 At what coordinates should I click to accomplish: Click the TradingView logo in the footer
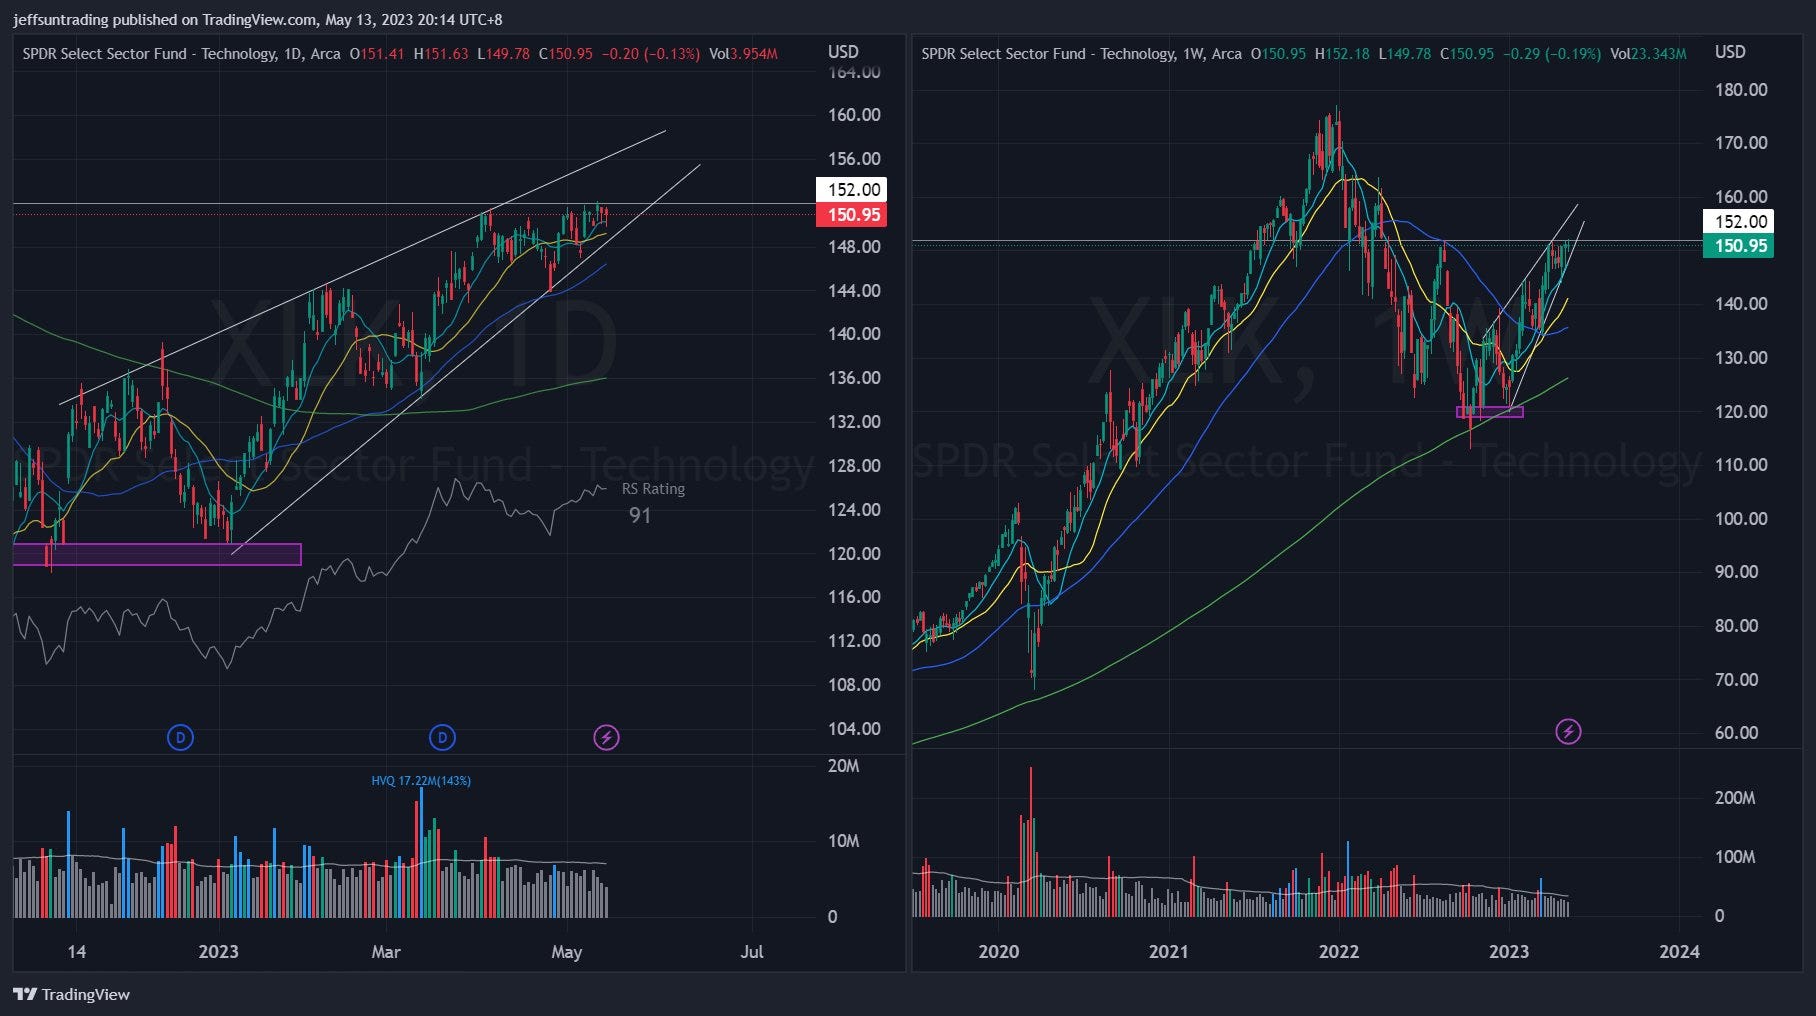71,994
